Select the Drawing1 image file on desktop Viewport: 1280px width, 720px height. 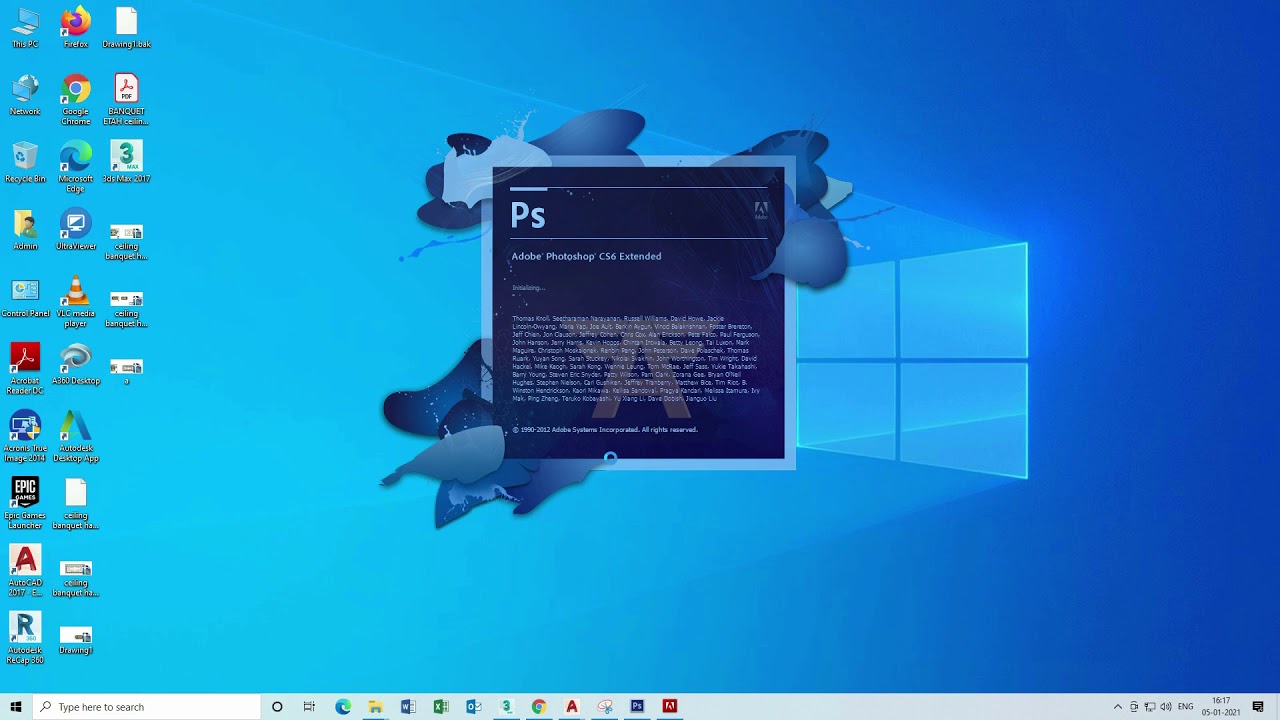76,640
